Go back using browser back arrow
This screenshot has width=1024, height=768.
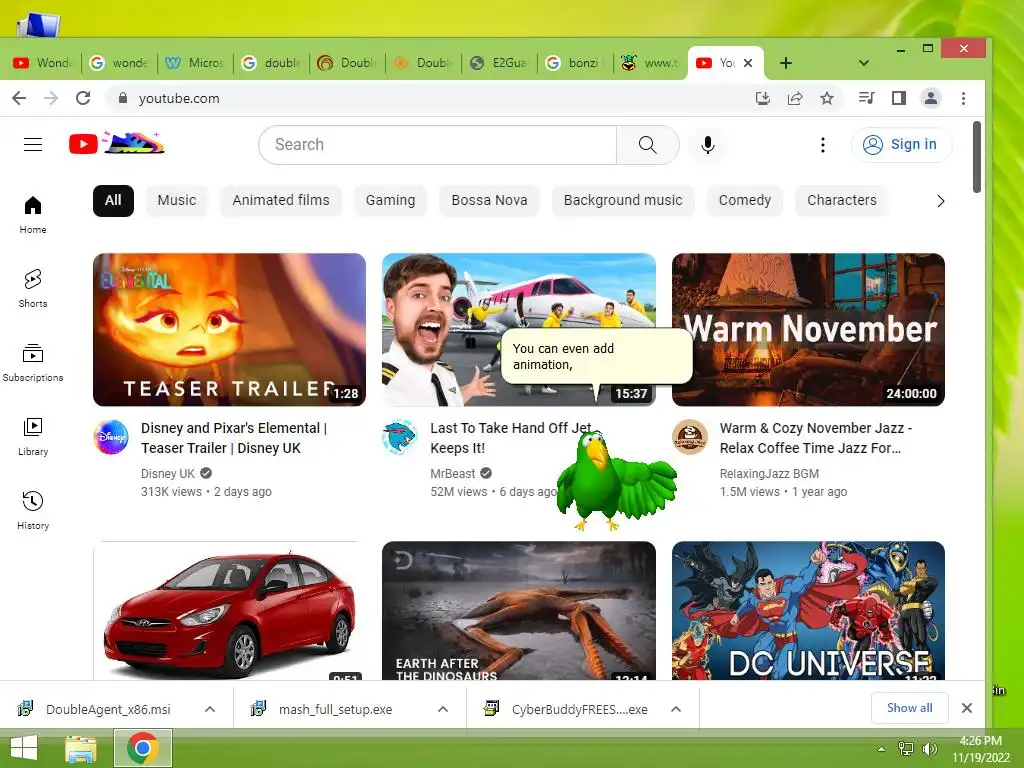click(20, 98)
